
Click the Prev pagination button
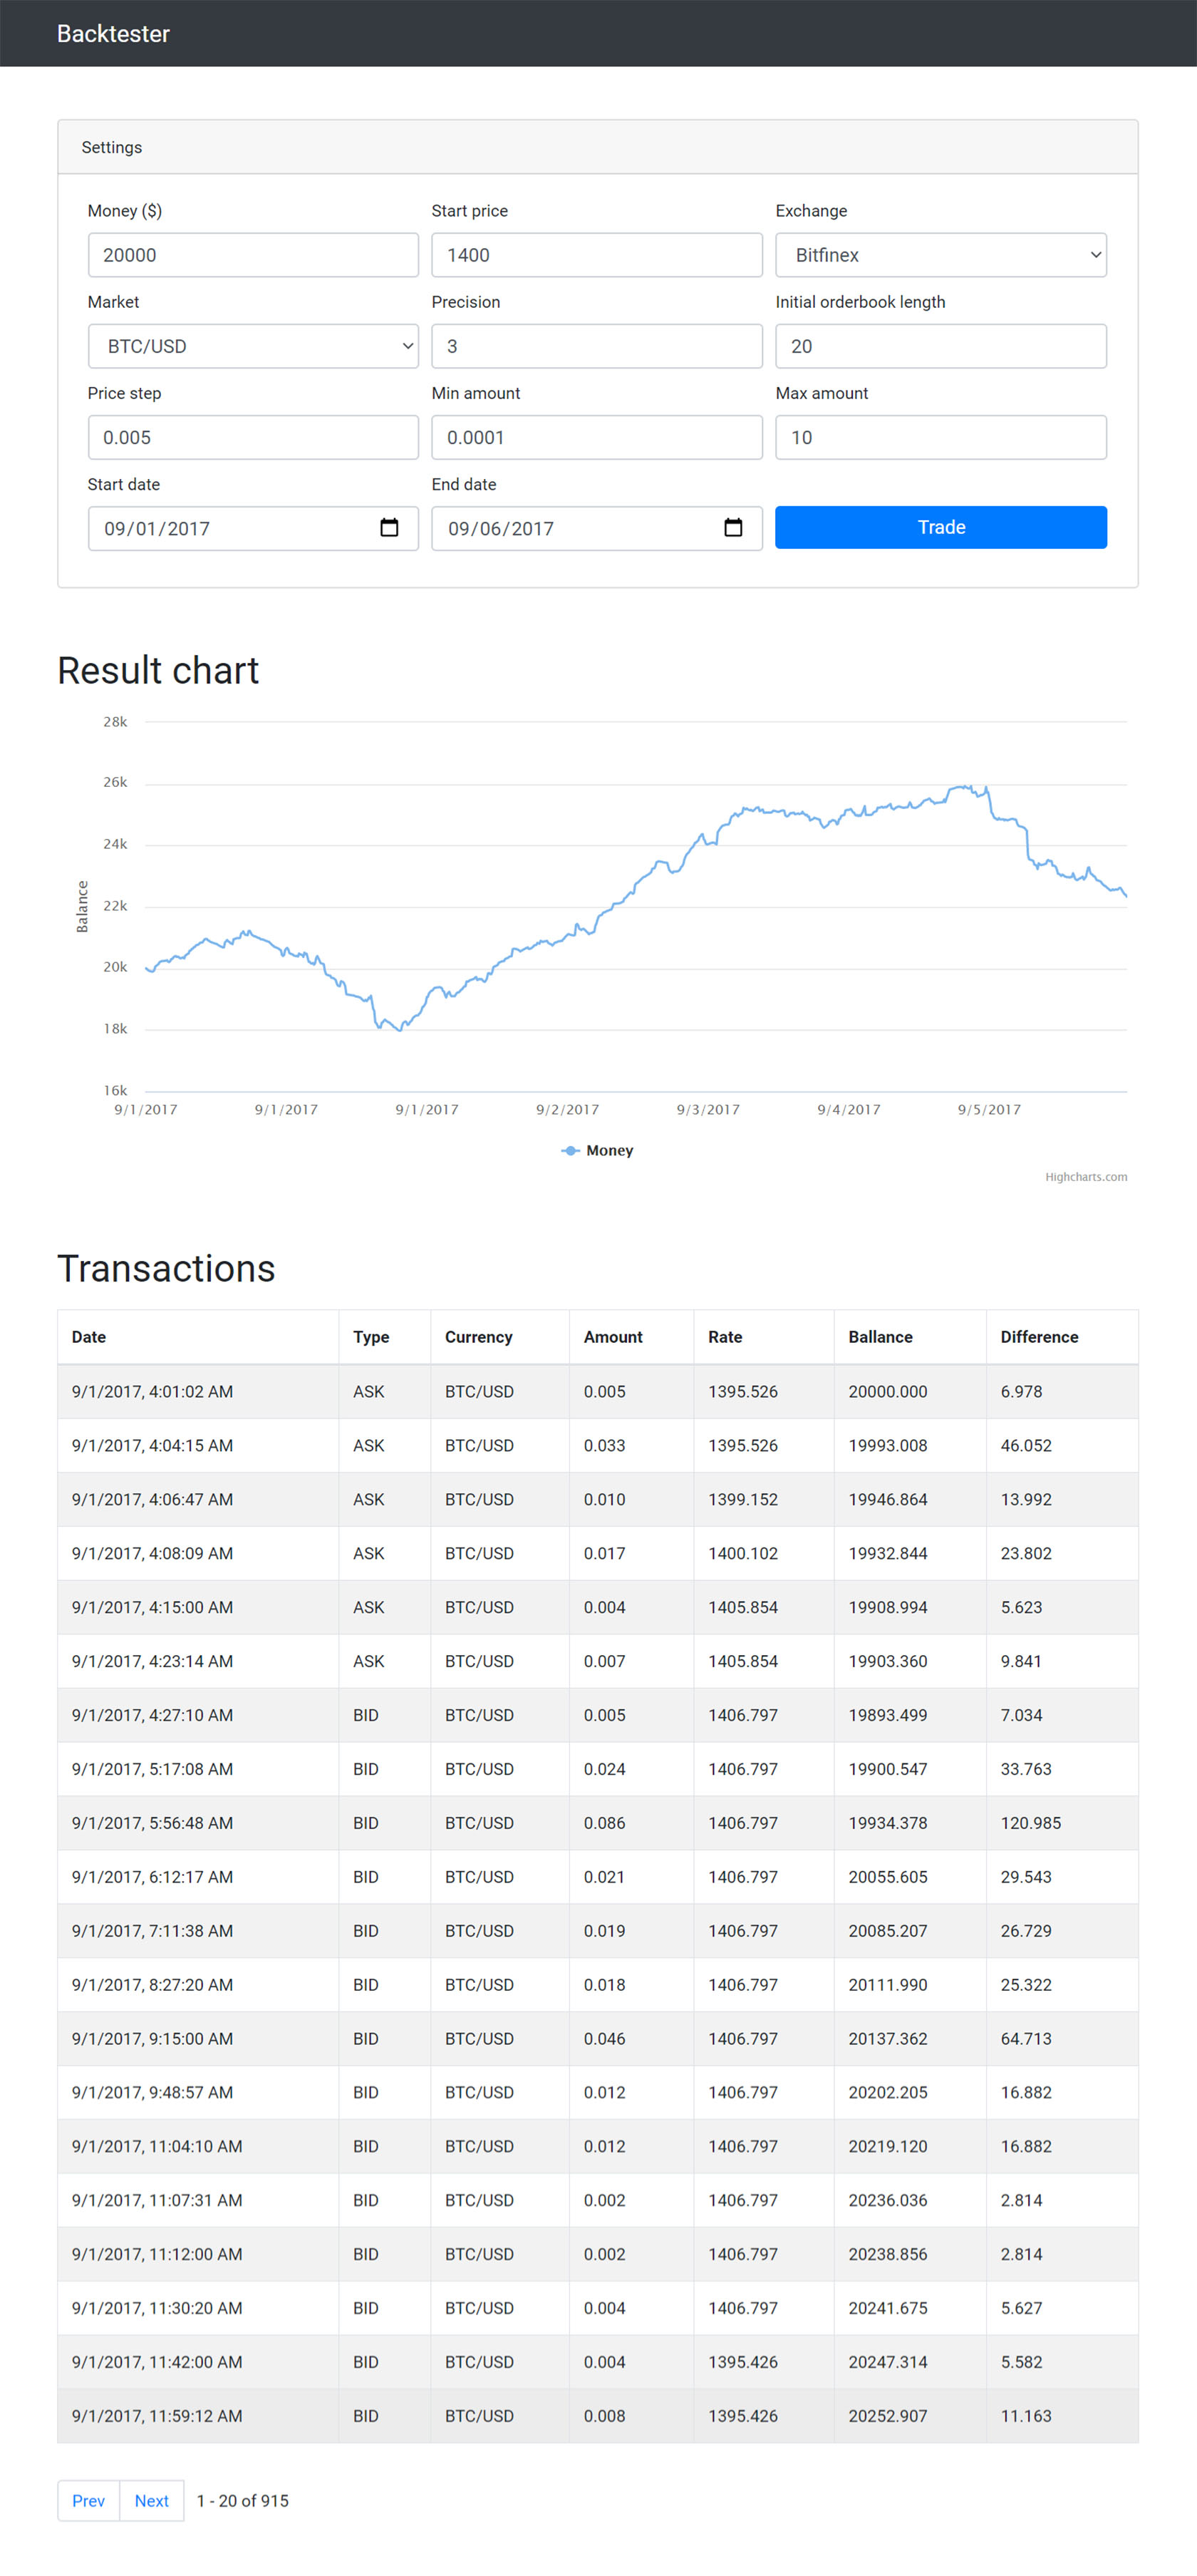[88, 2500]
